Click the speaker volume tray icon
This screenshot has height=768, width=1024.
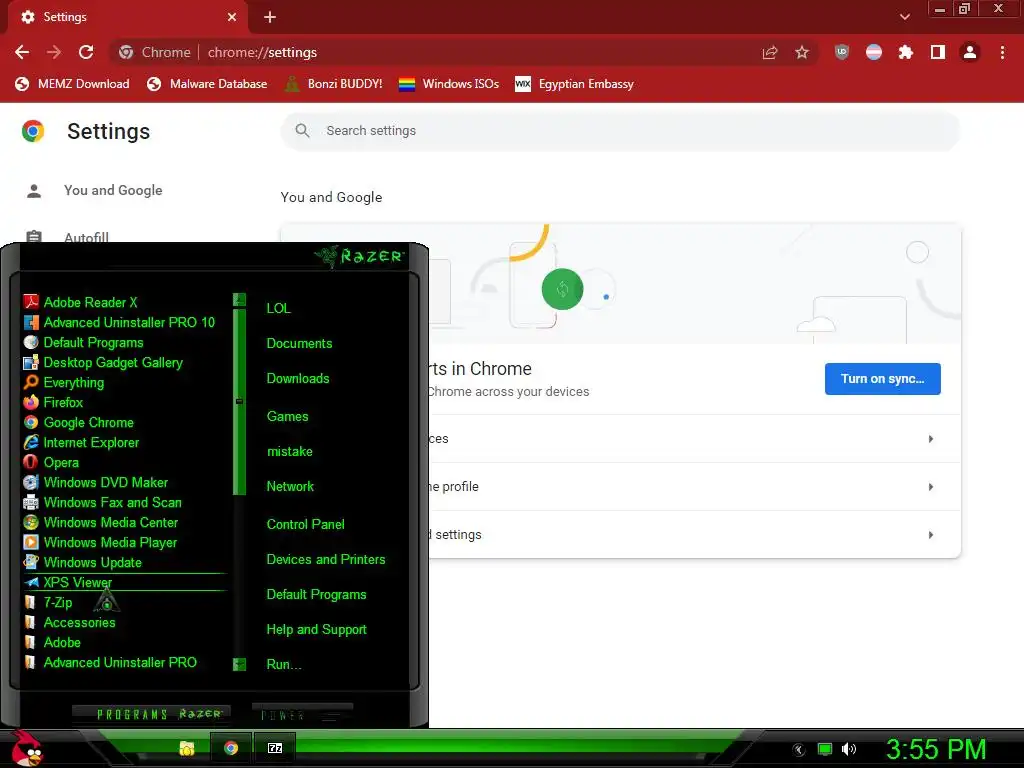click(x=849, y=749)
